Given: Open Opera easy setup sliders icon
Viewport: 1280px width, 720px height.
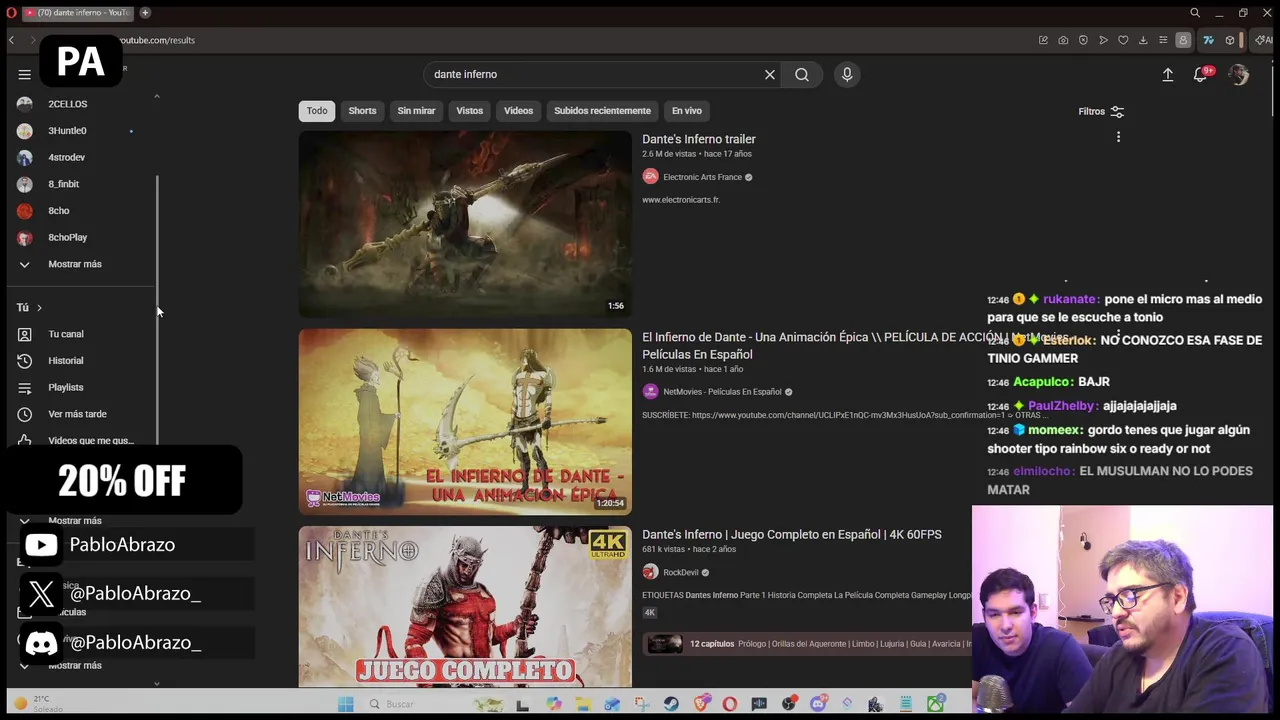Looking at the screenshot, I should point(1163,40).
